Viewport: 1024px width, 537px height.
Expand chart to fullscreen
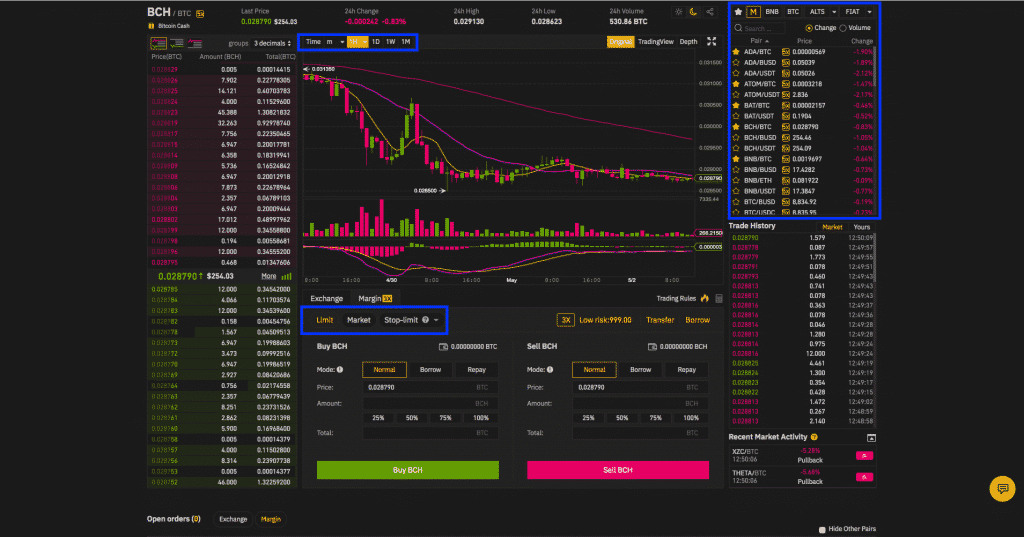coord(712,41)
